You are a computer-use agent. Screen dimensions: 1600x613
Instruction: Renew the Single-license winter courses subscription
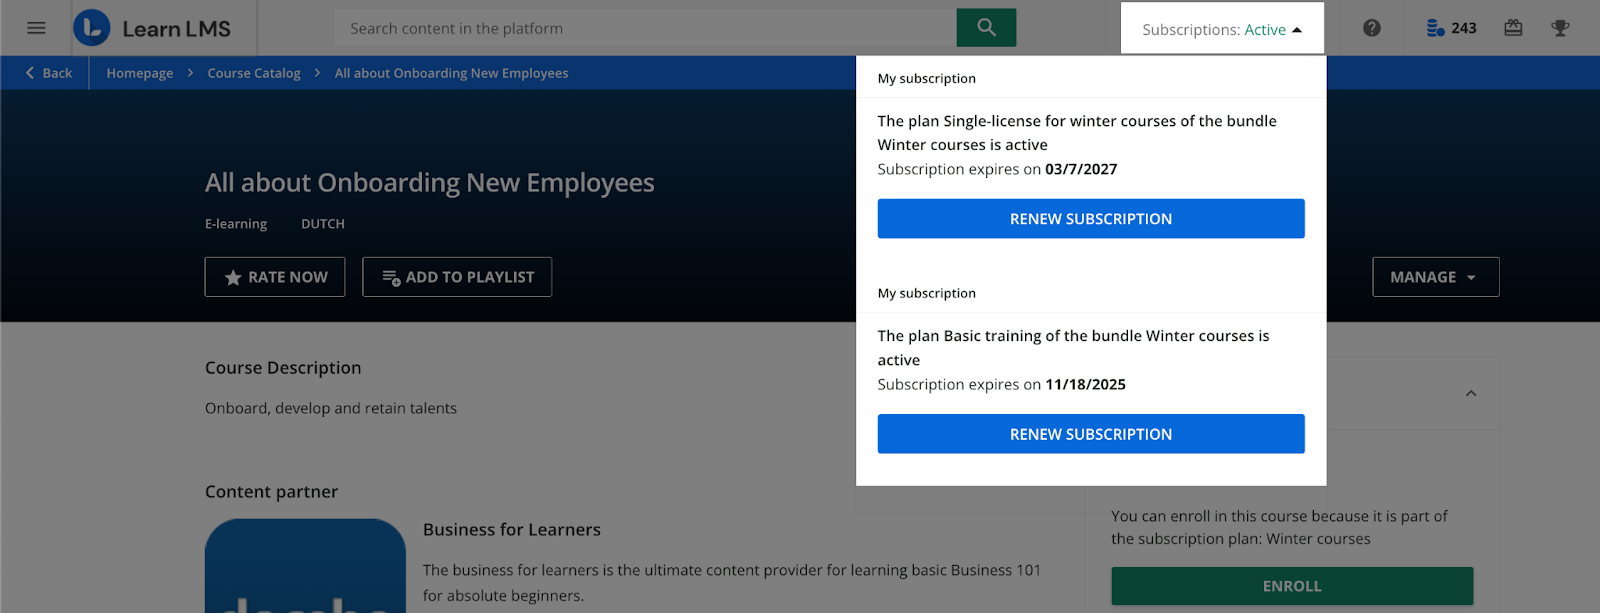1090,219
